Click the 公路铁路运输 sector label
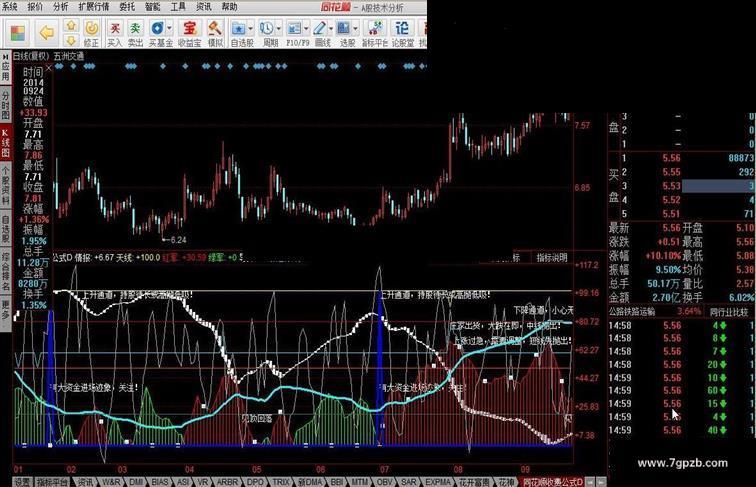Screen dimensions: 756x487 (632, 312)
